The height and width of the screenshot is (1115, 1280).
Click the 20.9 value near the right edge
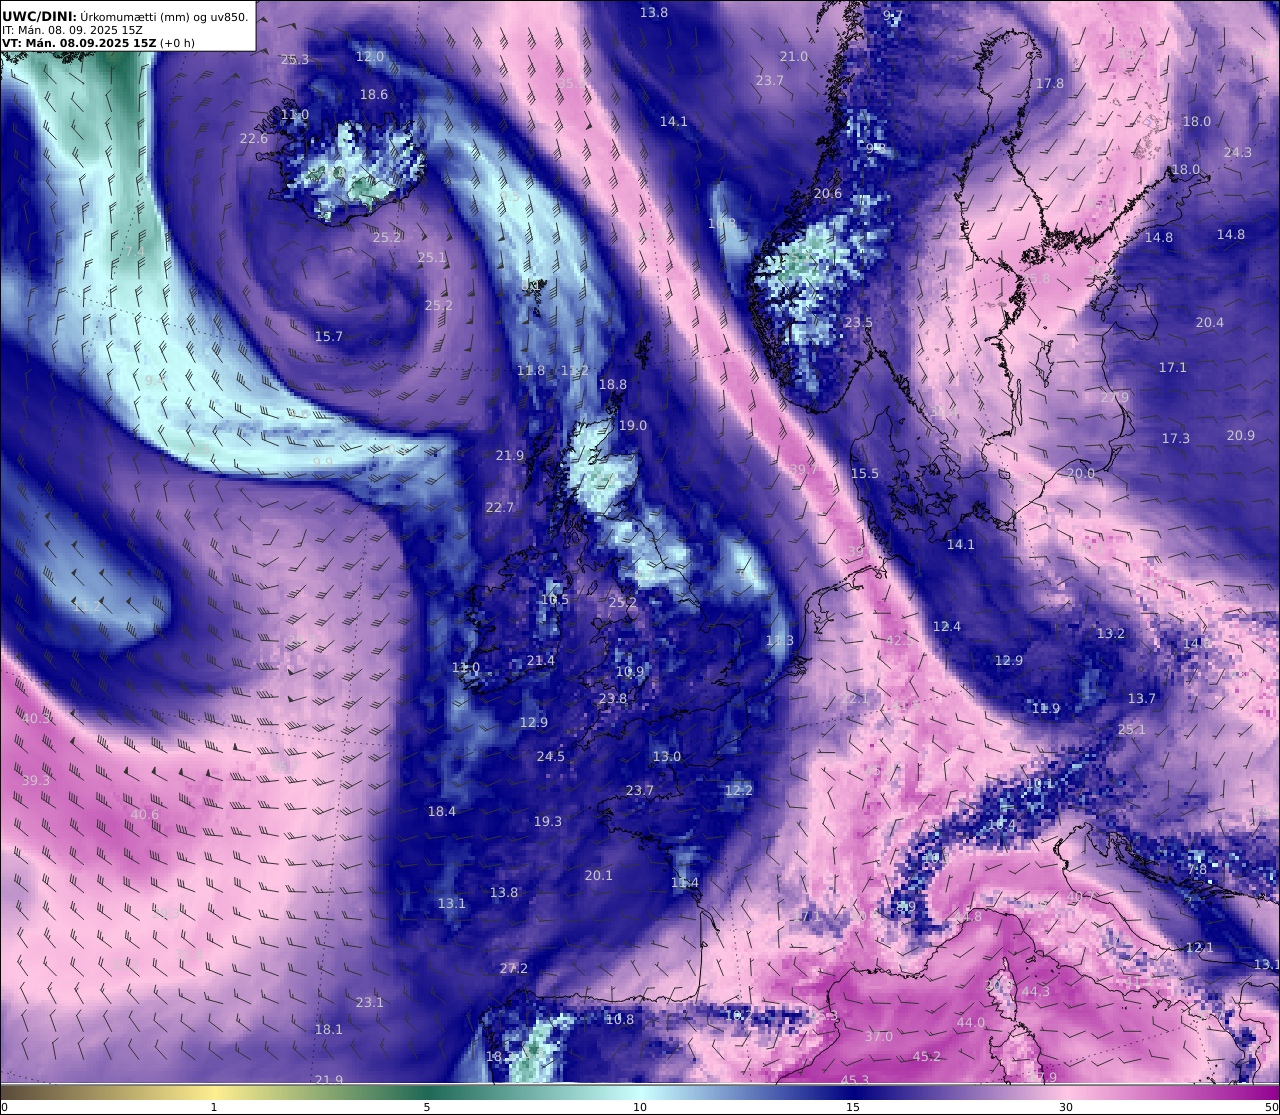coord(1241,436)
